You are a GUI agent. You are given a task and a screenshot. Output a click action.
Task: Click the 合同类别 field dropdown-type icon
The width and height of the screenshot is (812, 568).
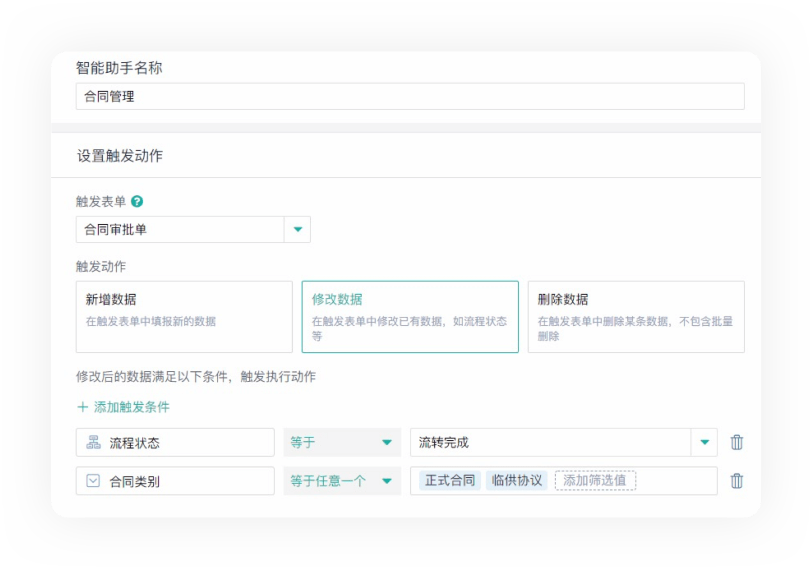coord(93,481)
